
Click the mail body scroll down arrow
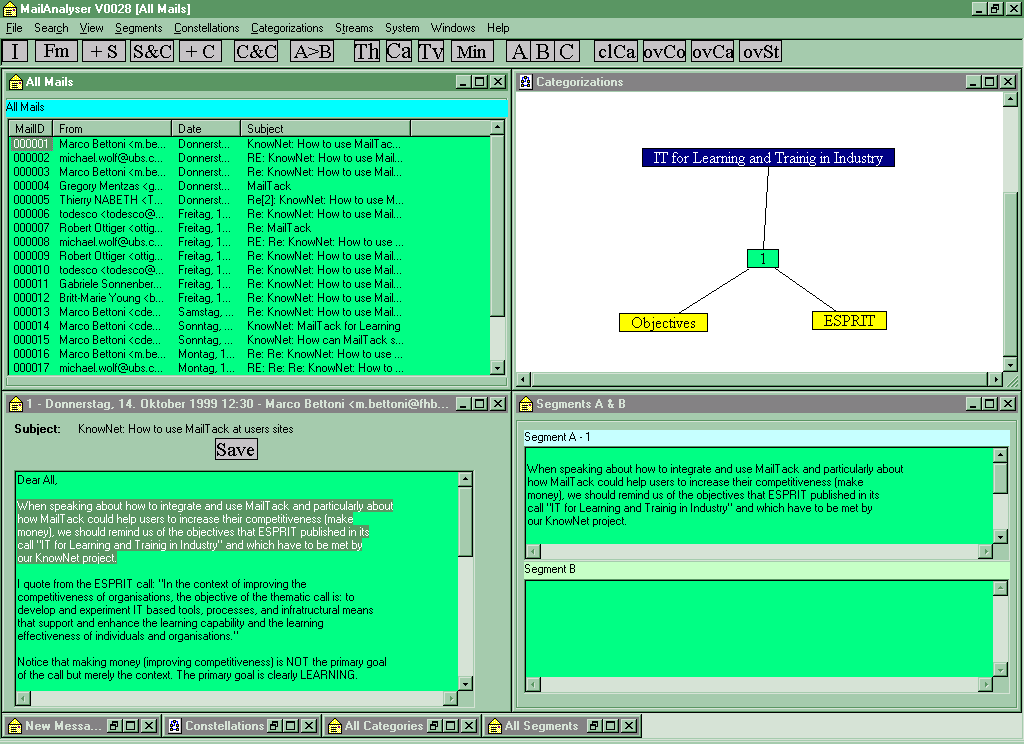point(466,684)
